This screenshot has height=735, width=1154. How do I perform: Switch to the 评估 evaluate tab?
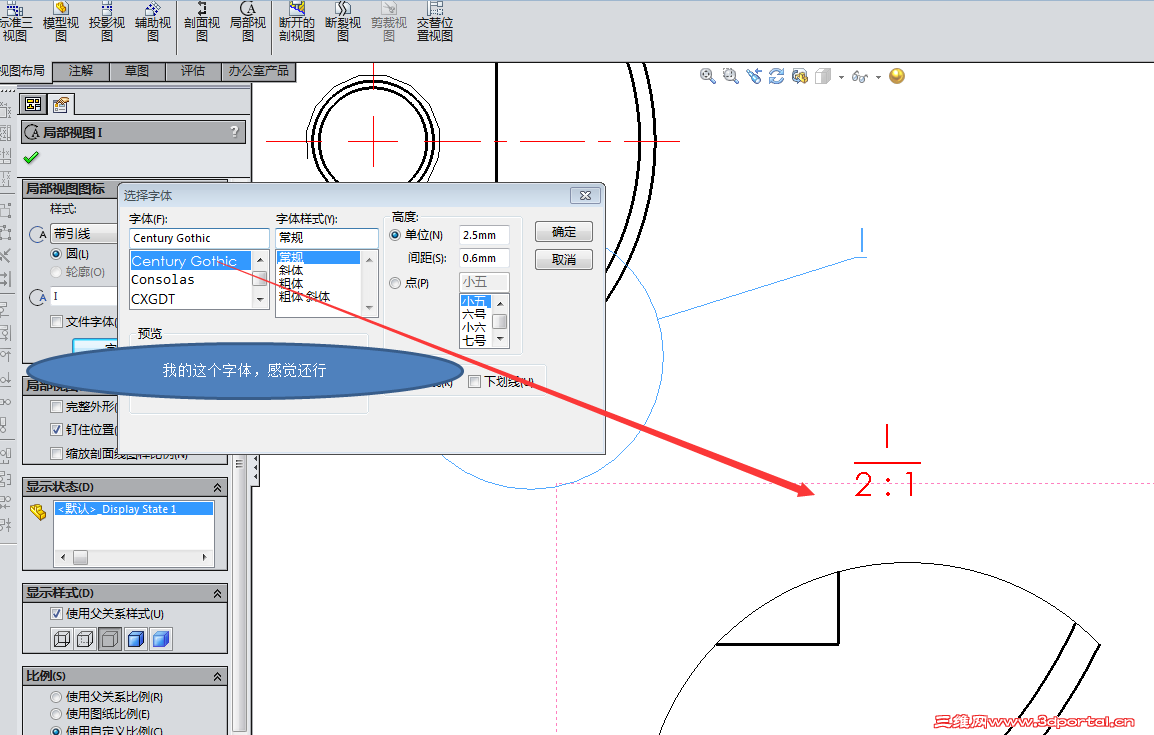193,71
